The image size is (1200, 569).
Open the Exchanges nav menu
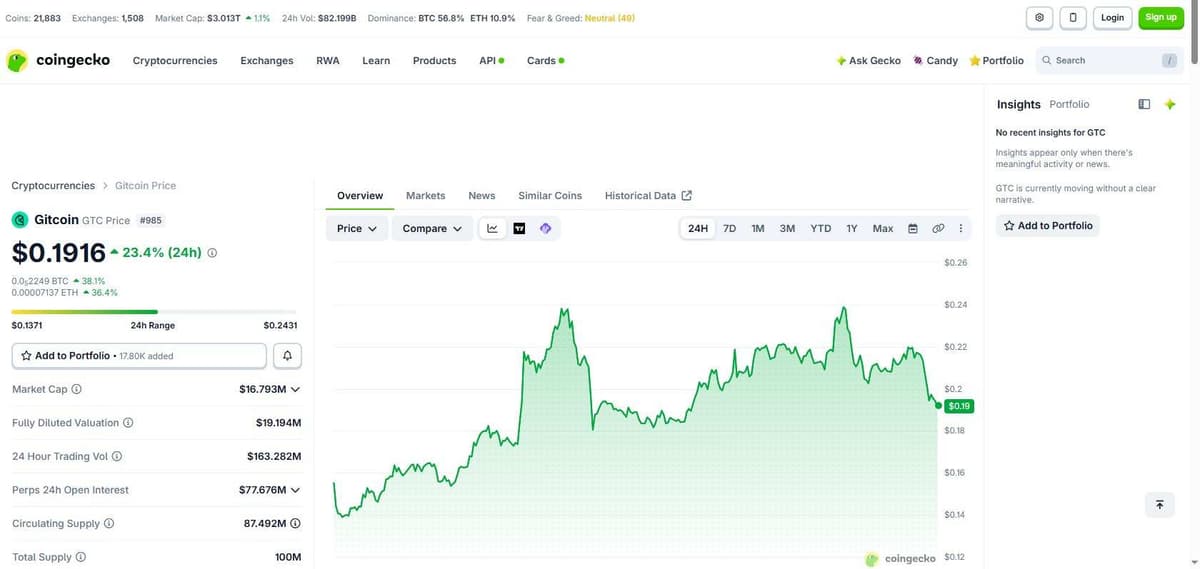[267, 60]
